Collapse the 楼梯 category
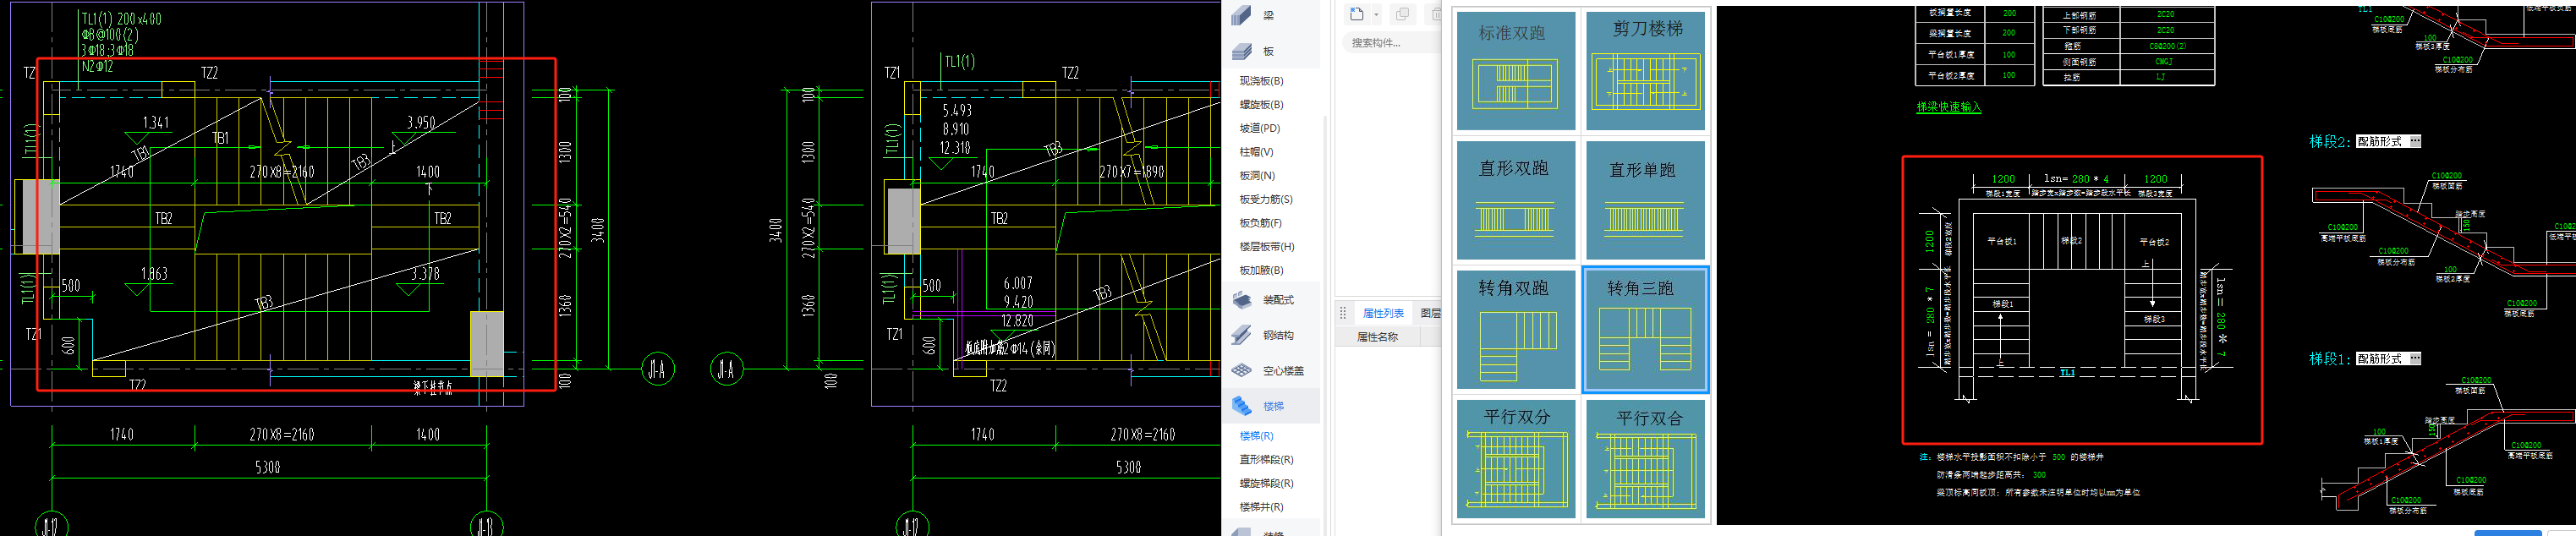 pos(1270,406)
